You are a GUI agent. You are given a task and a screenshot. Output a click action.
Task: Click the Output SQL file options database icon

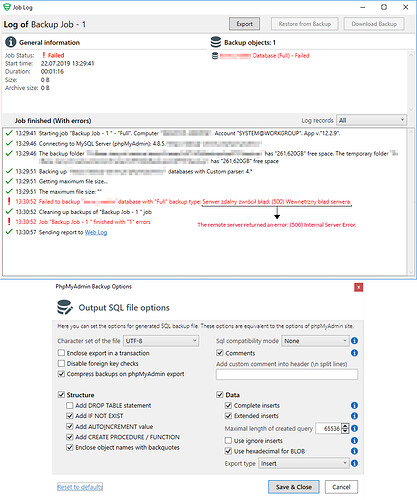click(65, 307)
